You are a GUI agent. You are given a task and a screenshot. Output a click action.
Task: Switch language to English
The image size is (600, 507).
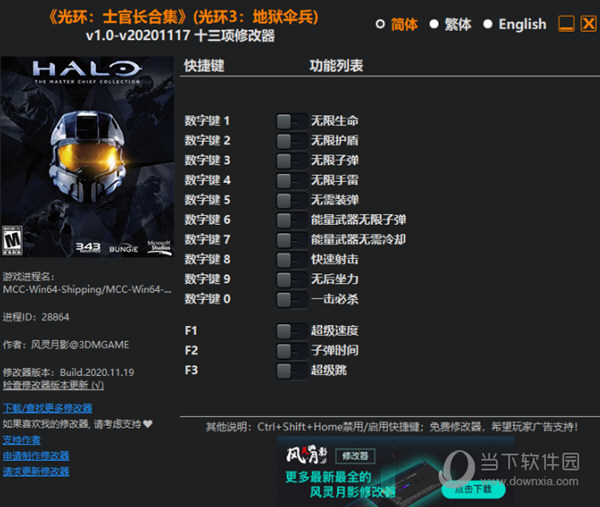[488, 24]
